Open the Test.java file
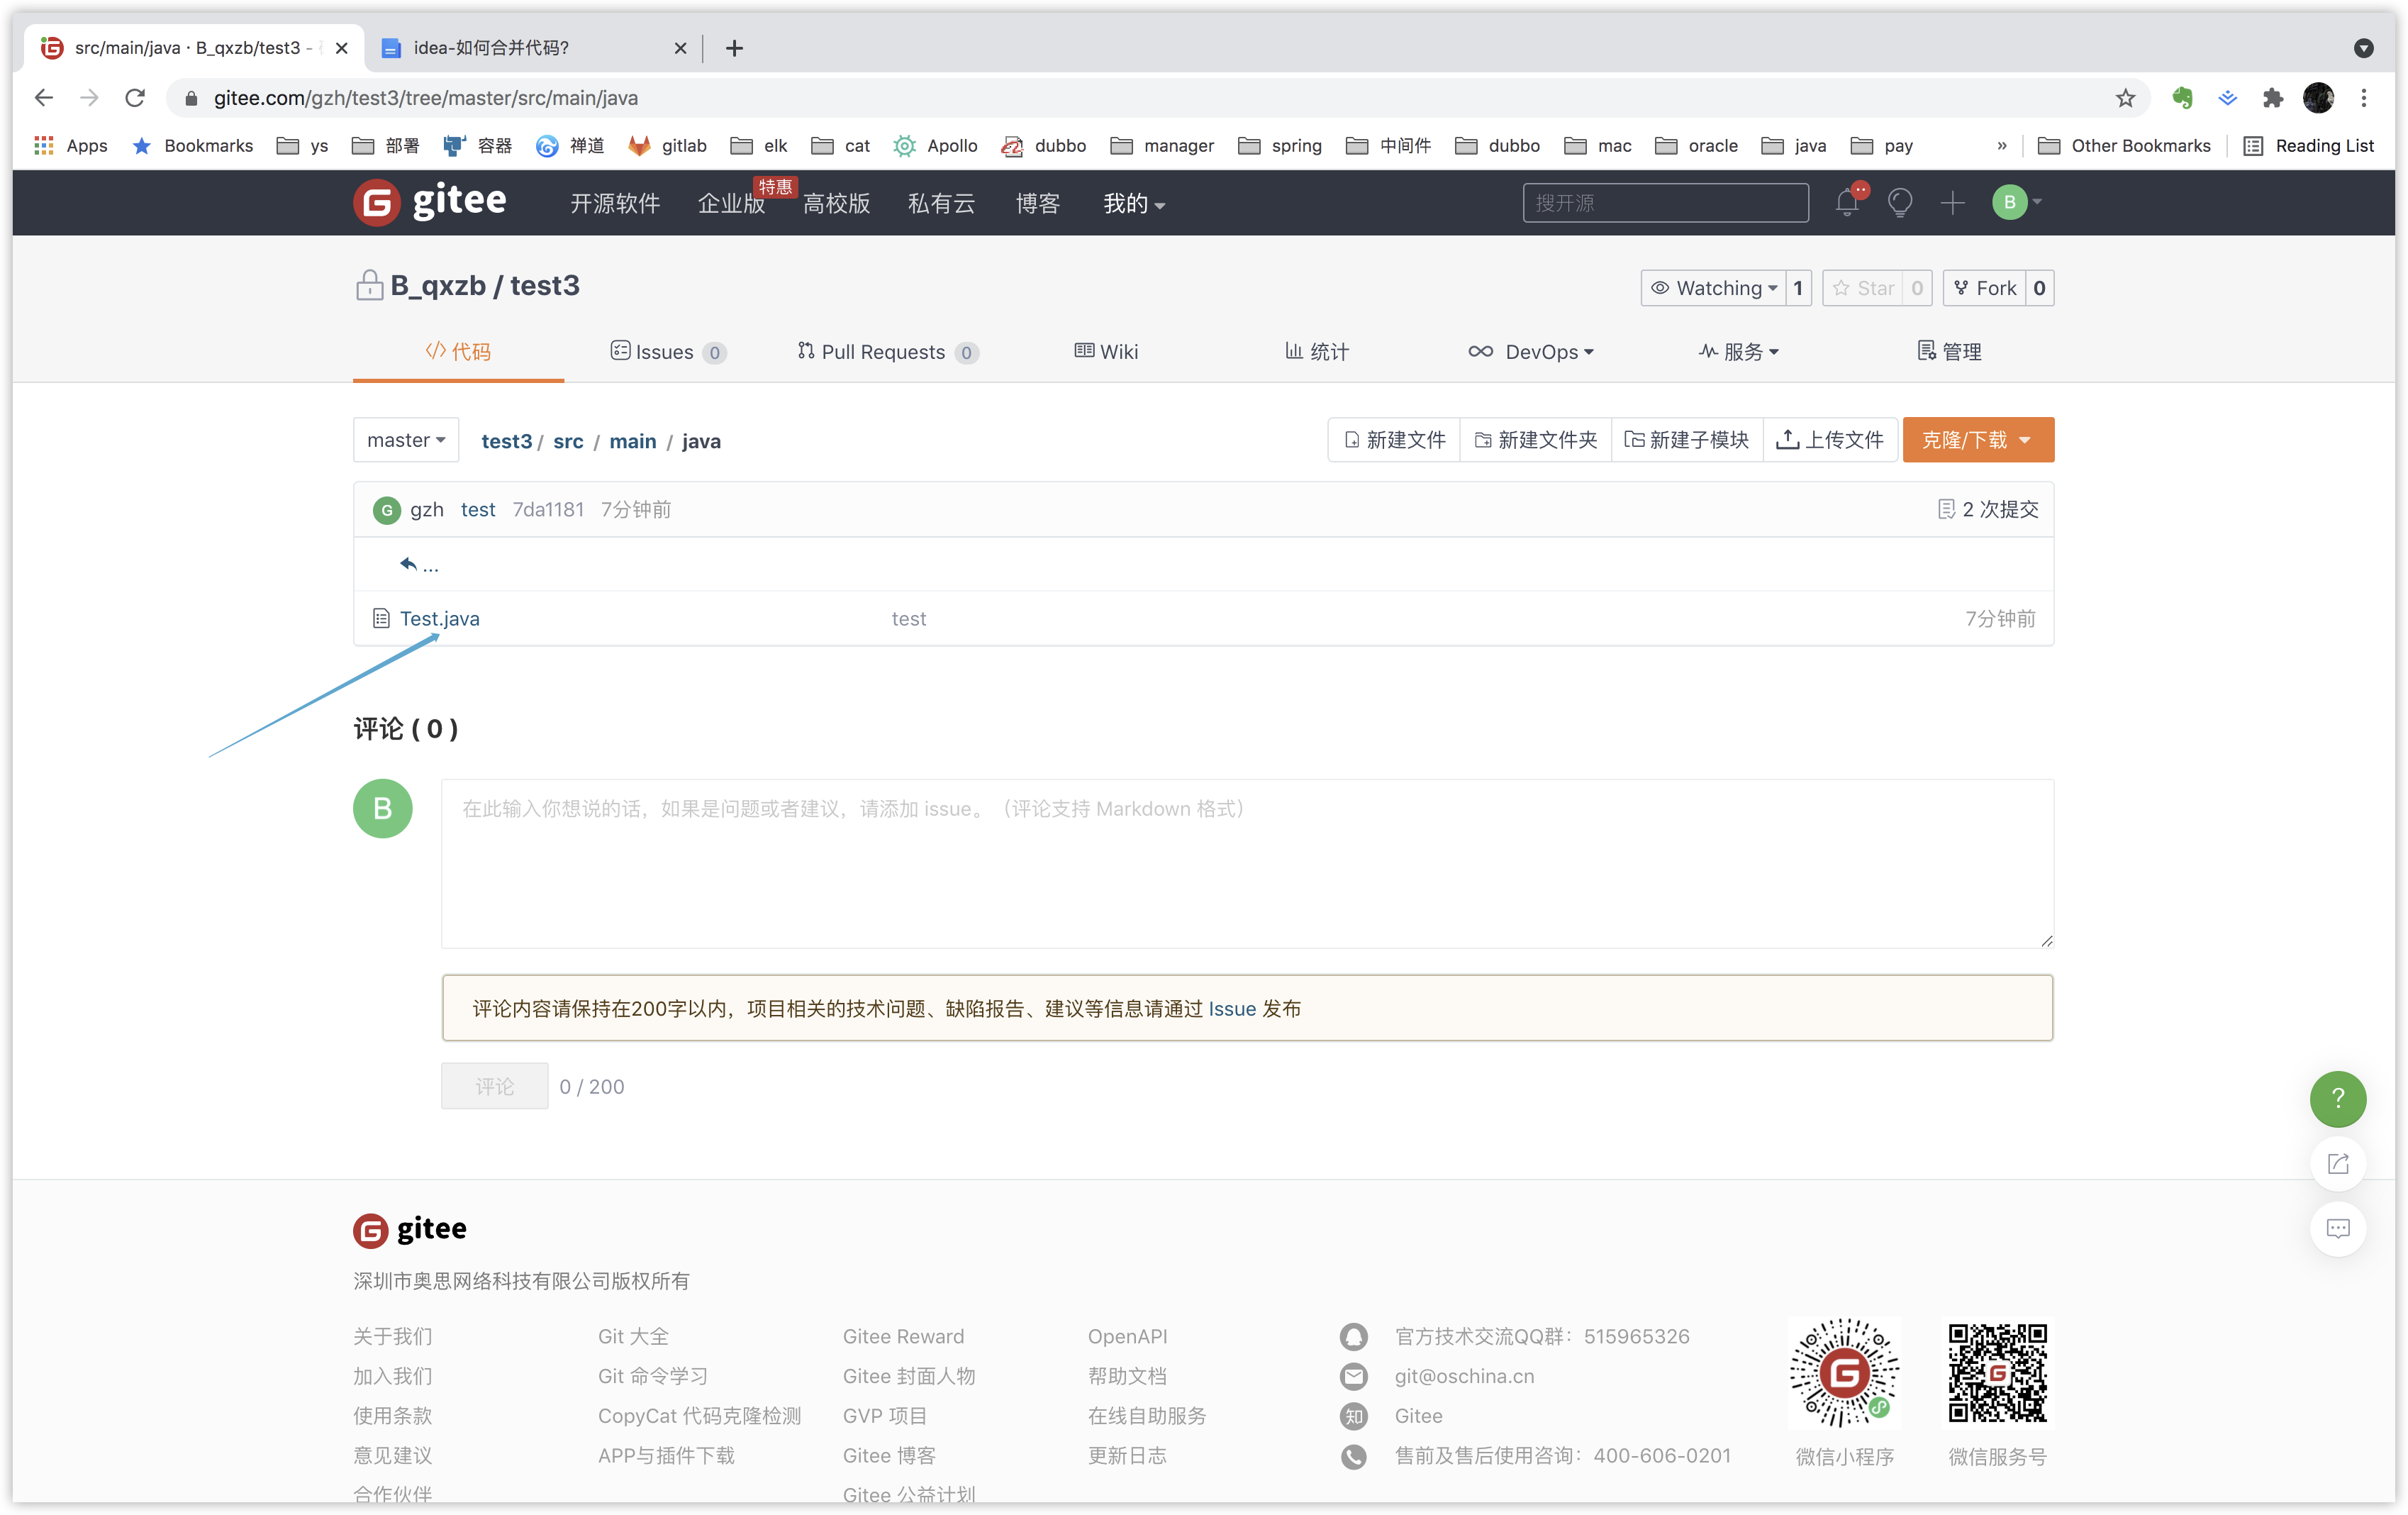This screenshot has width=2408, height=1515. [439, 619]
